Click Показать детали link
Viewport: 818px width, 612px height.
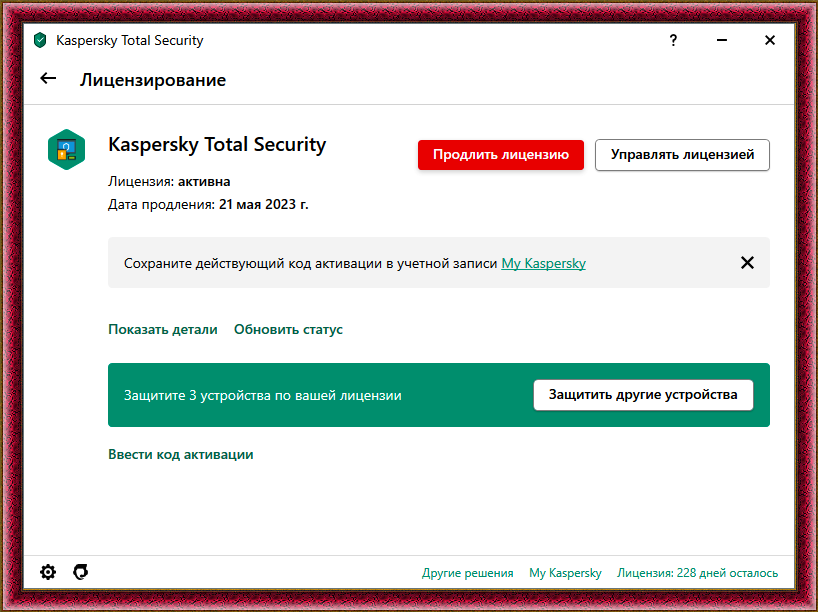click(x=163, y=330)
